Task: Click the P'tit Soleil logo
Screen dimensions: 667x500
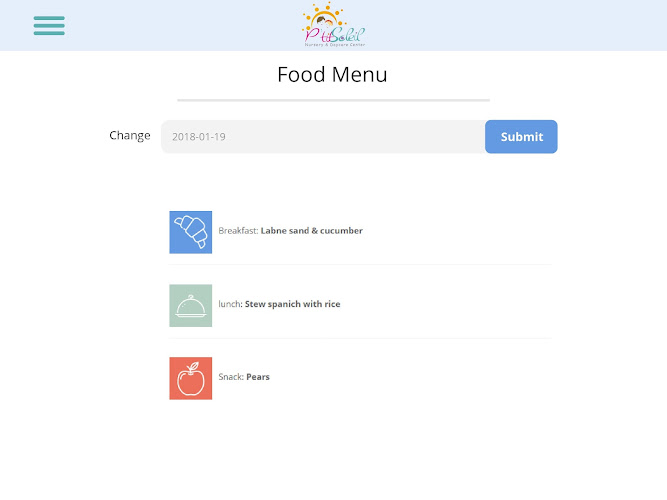Action: click(334, 25)
